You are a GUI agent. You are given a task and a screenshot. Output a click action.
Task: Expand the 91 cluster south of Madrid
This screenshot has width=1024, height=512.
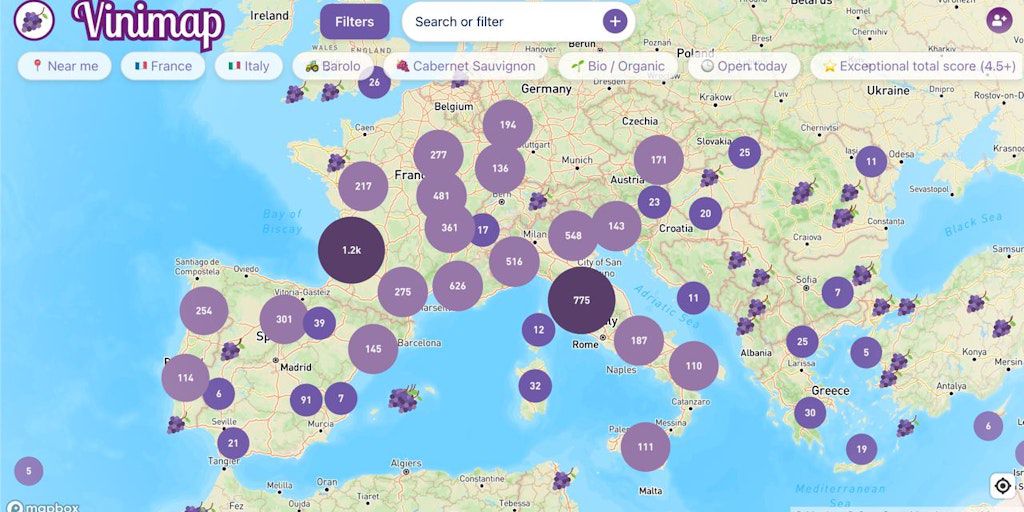[x=306, y=400]
